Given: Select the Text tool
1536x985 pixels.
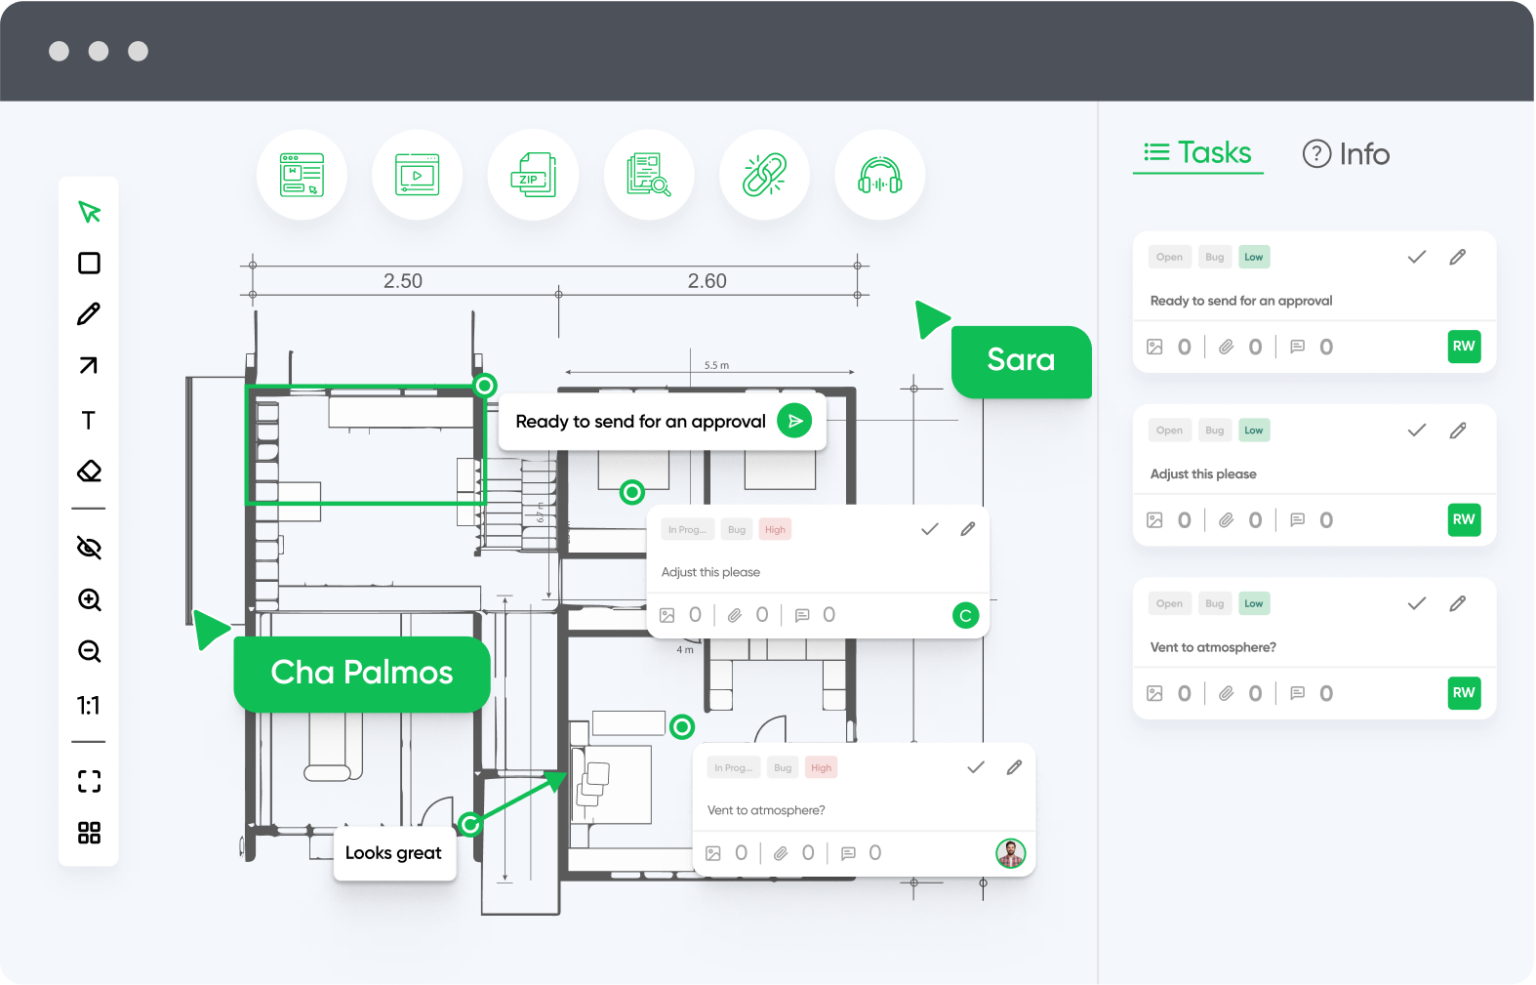Looking at the screenshot, I should [x=88, y=420].
